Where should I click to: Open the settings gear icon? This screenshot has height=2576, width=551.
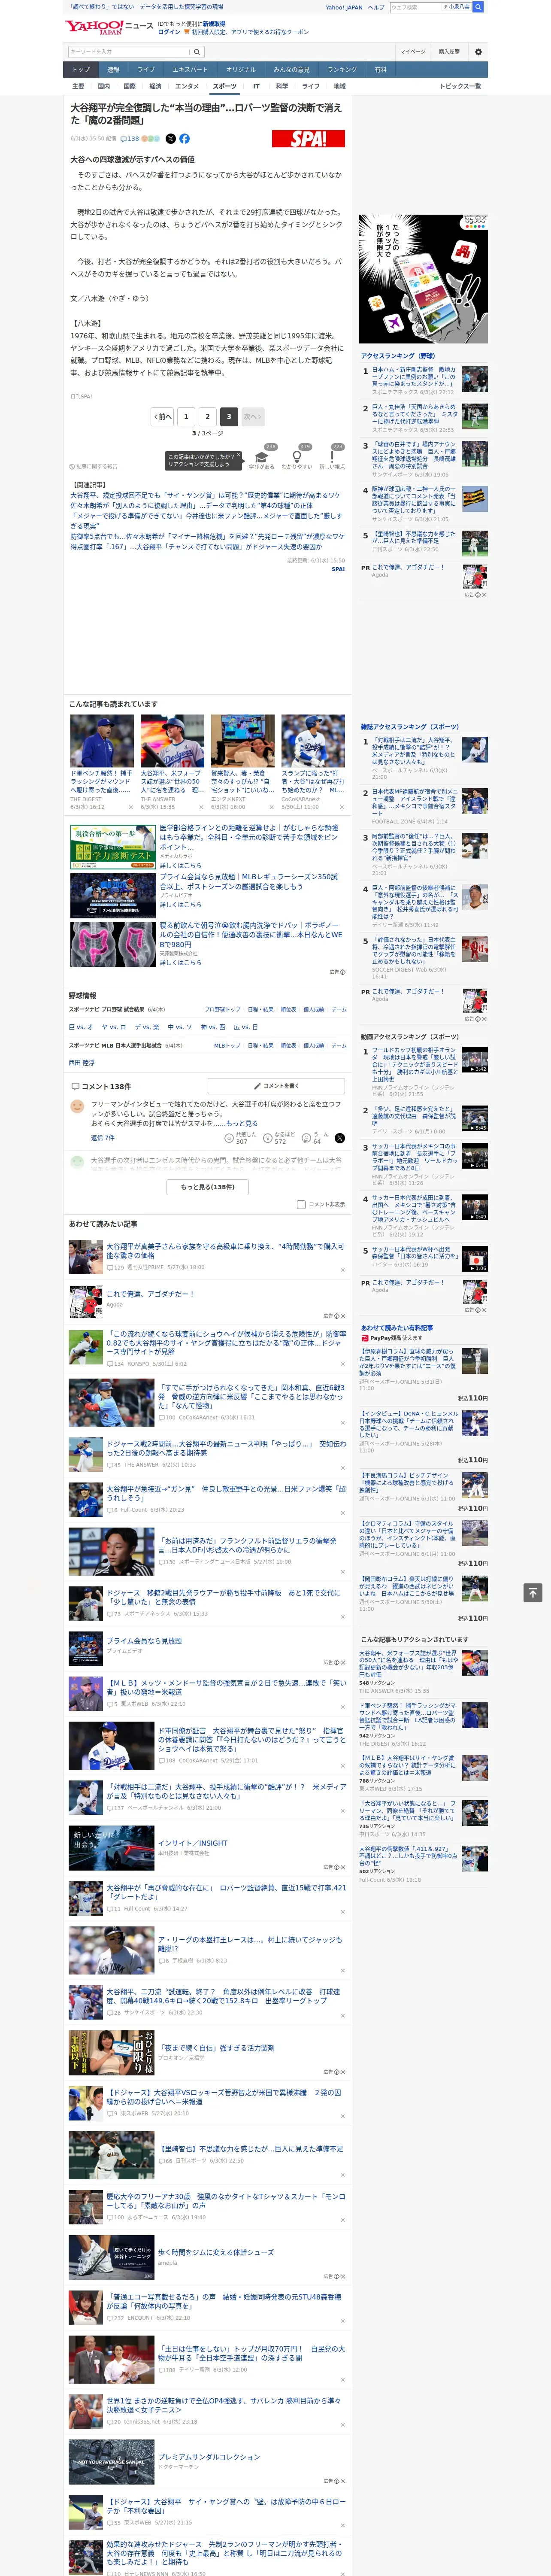click(478, 52)
